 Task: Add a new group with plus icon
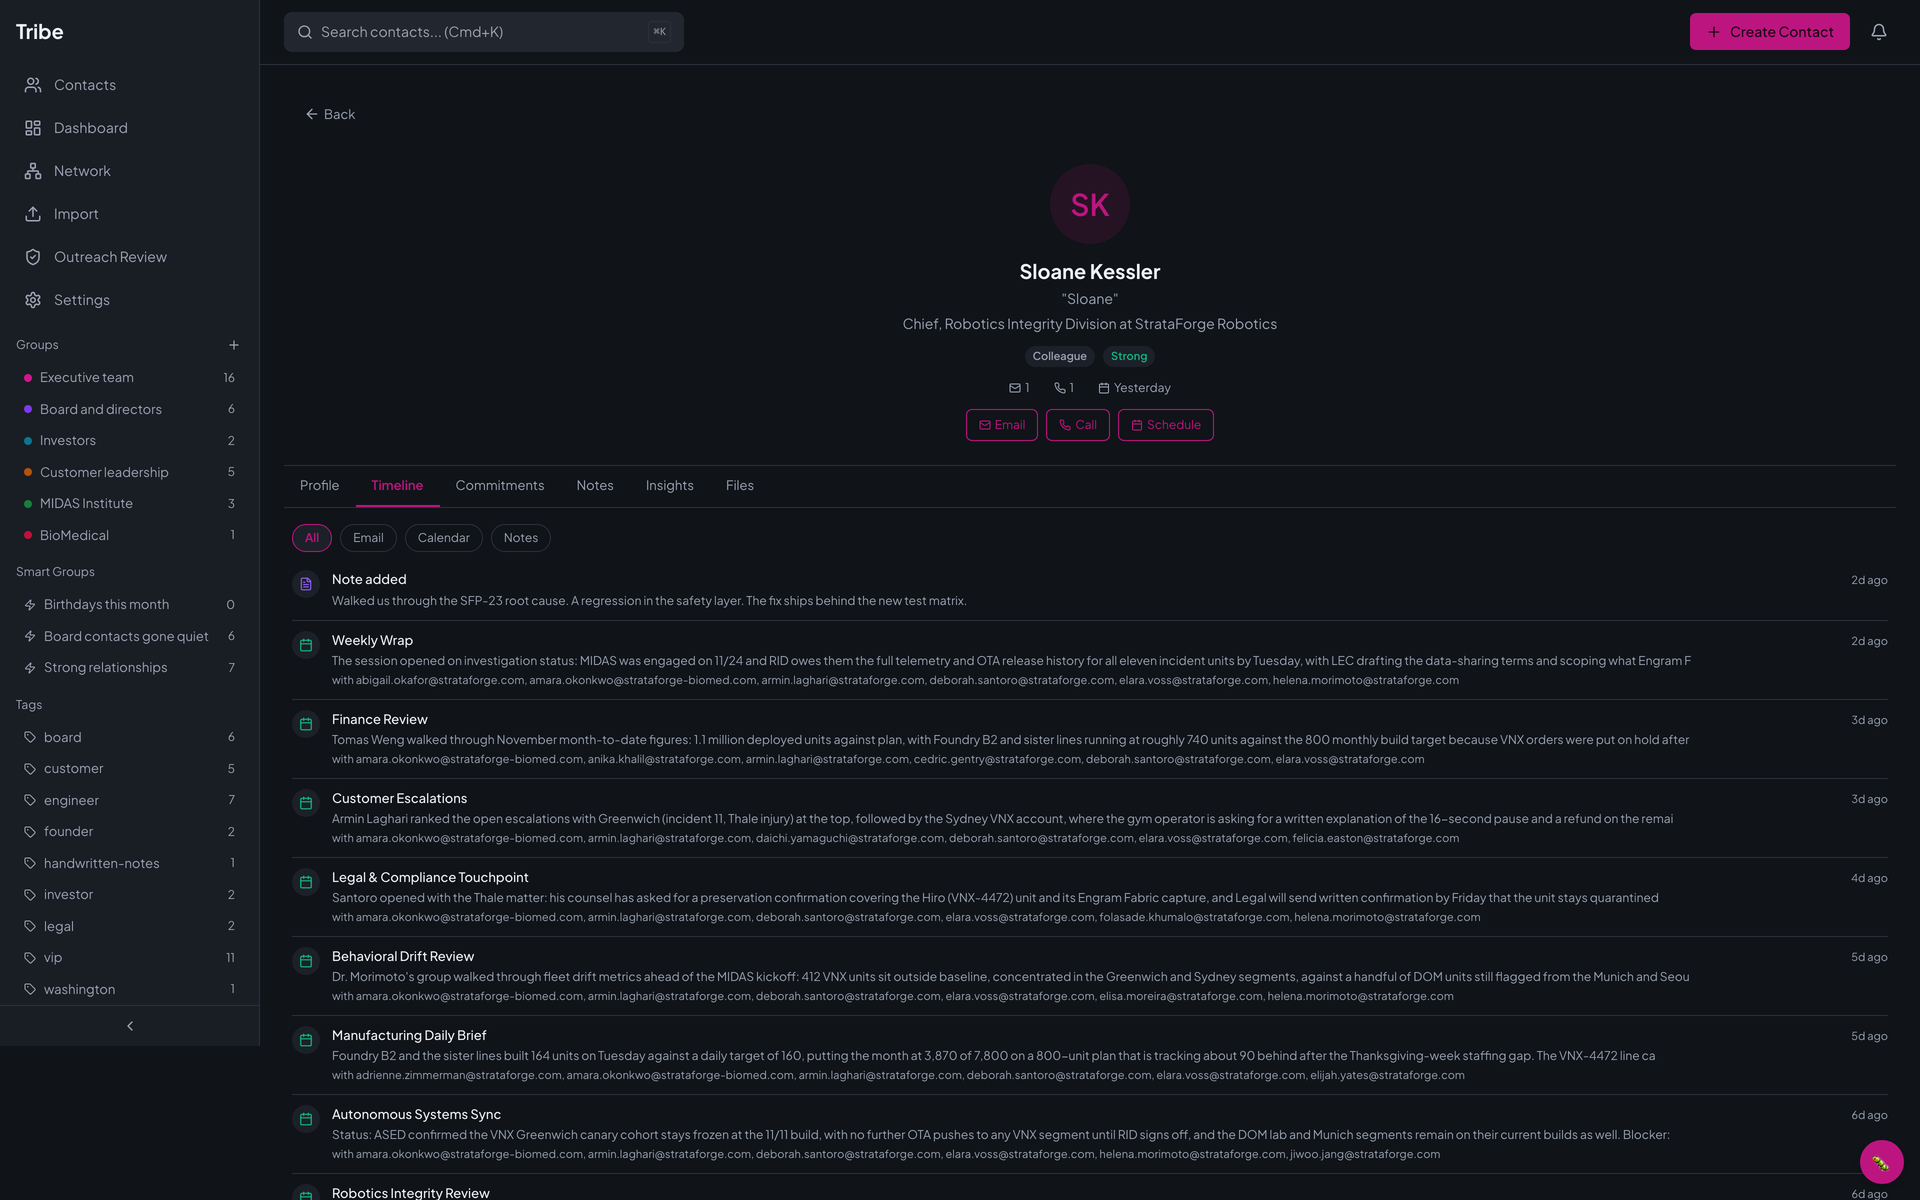(234, 345)
